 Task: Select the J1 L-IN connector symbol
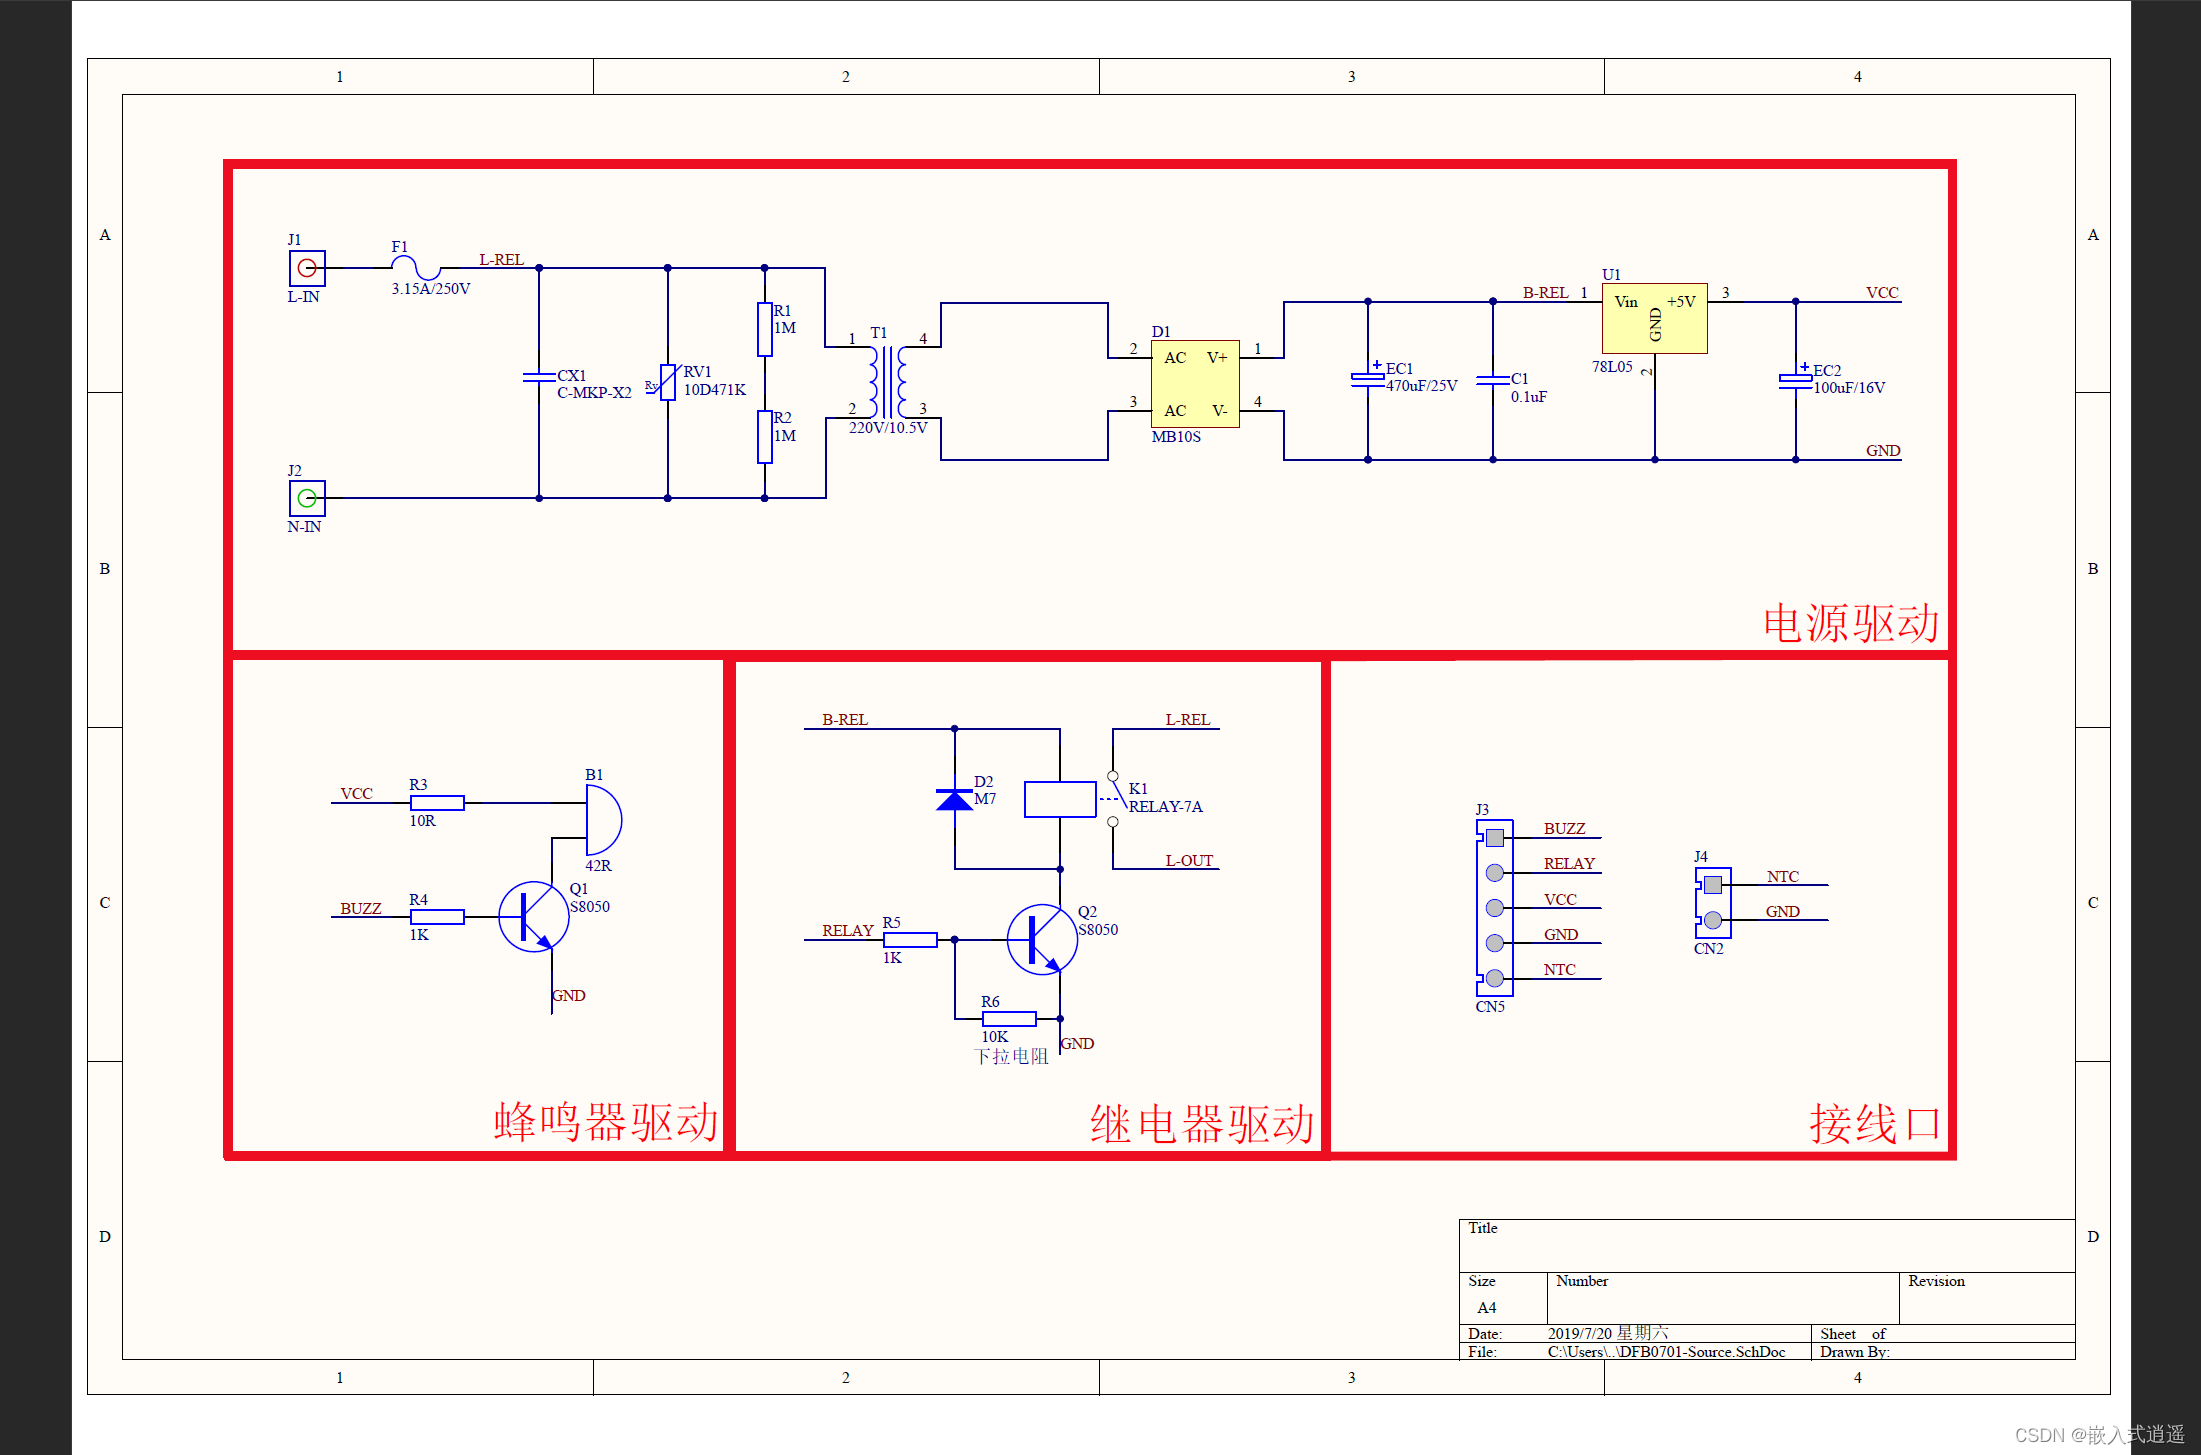click(307, 268)
